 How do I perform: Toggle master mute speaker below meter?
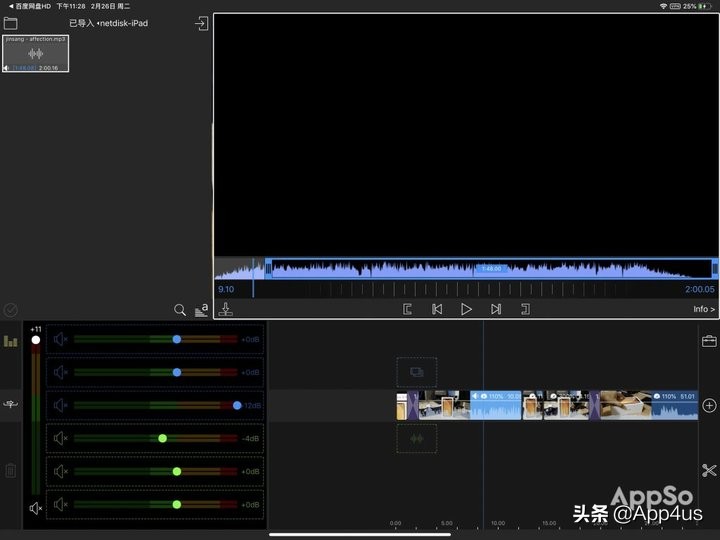click(x=36, y=508)
